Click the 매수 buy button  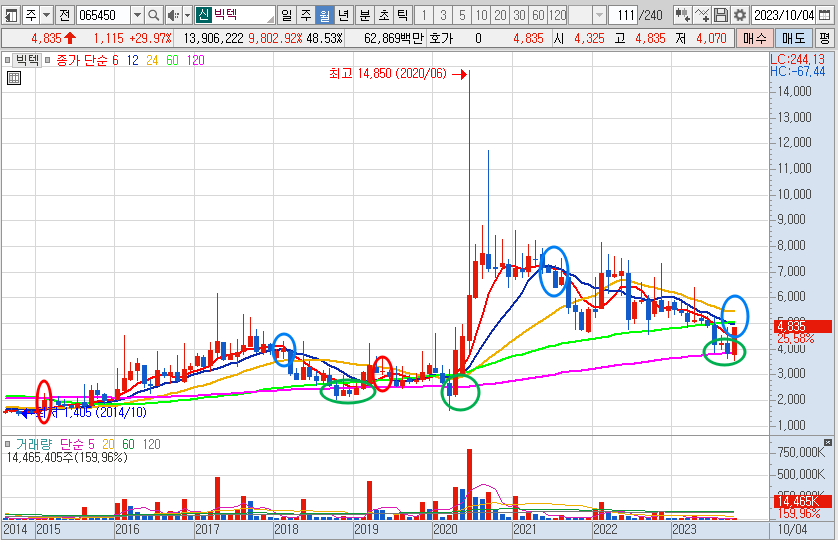(x=755, y=38)
